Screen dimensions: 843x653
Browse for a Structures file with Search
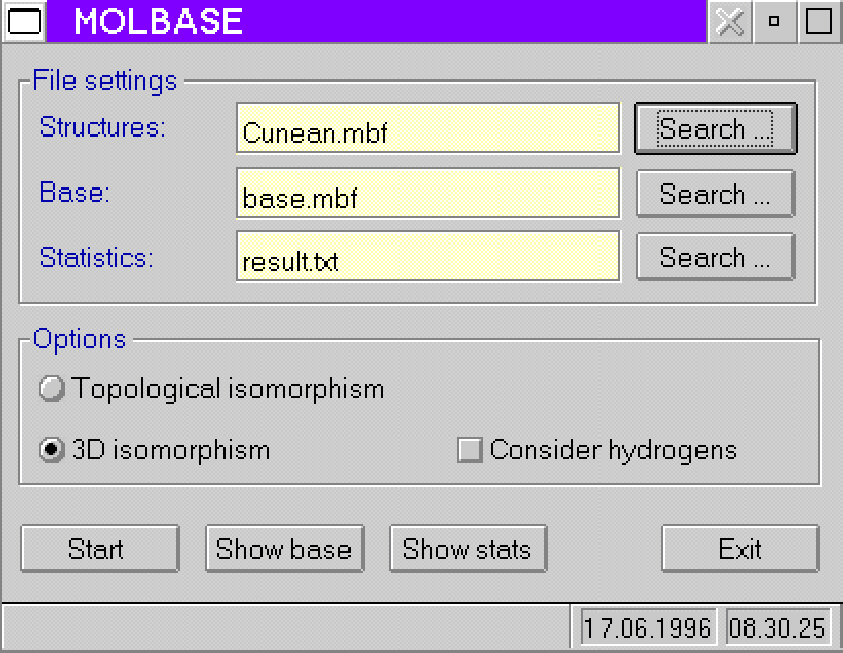coord(715,129)
